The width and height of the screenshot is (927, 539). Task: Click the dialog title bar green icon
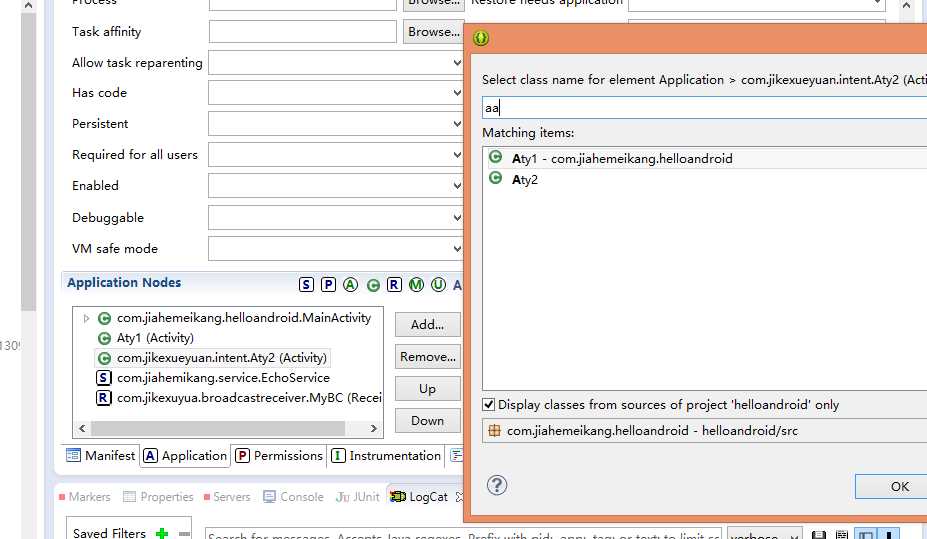[481, 38]
